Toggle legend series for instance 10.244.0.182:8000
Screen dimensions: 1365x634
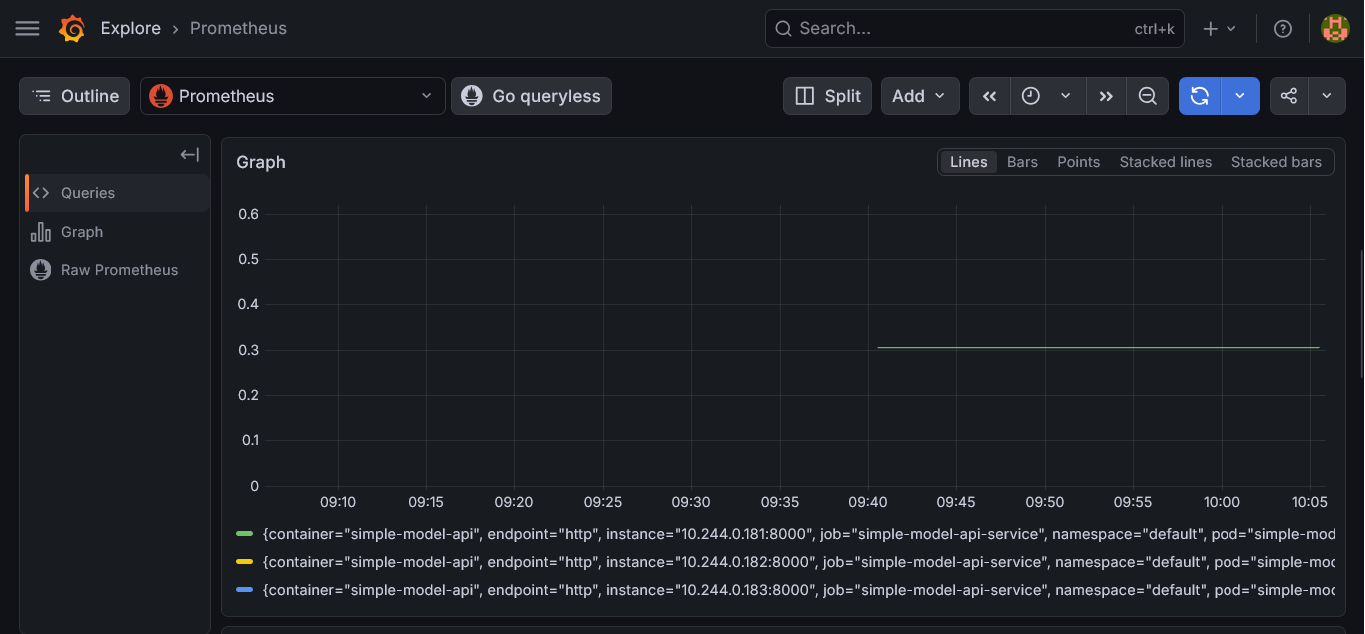(x=798, y=562)
